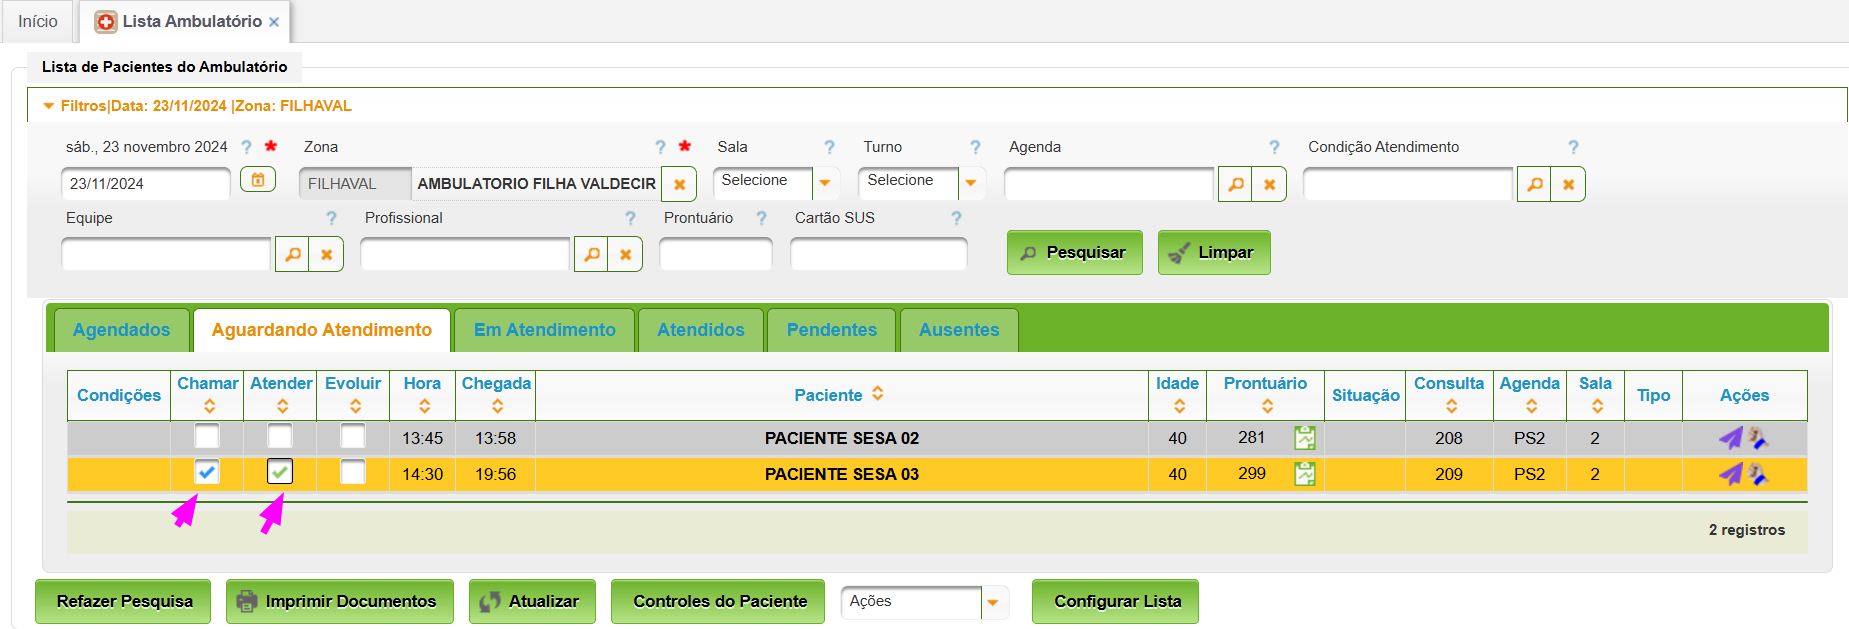Show help for Condição Atendimento
Image resolution: width=1849 pixels, height=629 pixels.
tap(1573, 147)
